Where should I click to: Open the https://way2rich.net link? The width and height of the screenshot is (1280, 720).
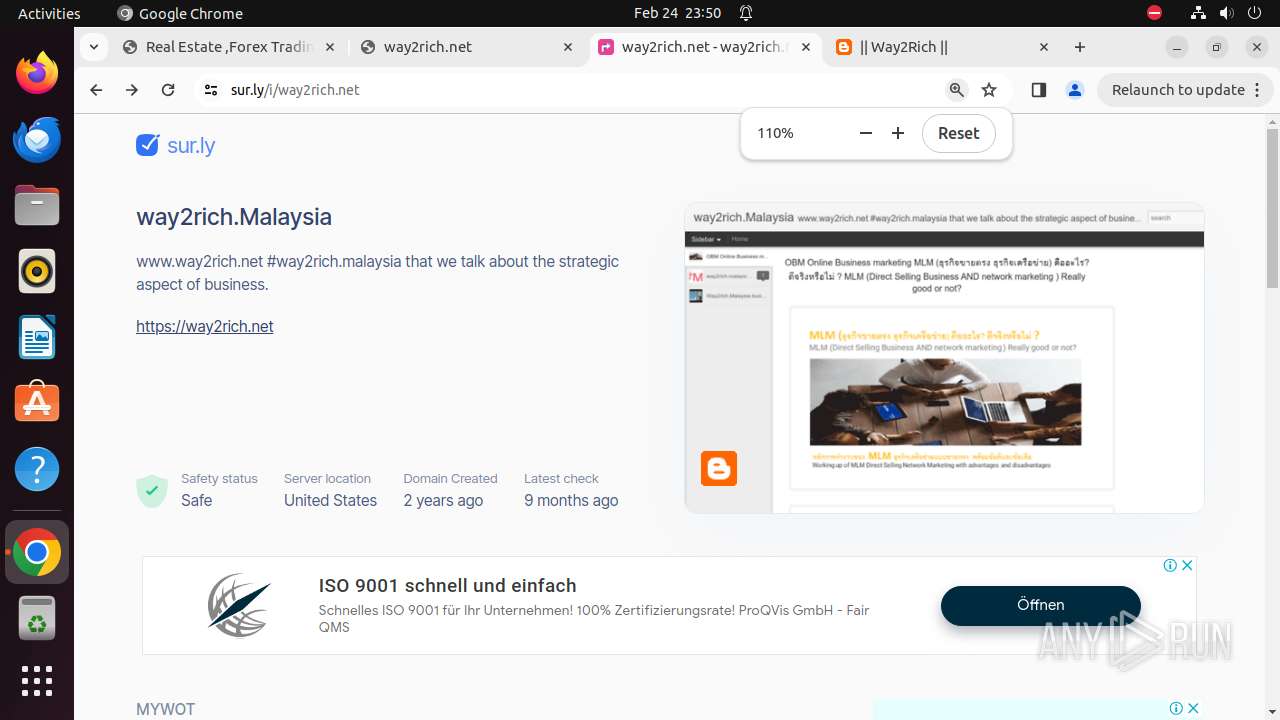[x=205, y=326]
